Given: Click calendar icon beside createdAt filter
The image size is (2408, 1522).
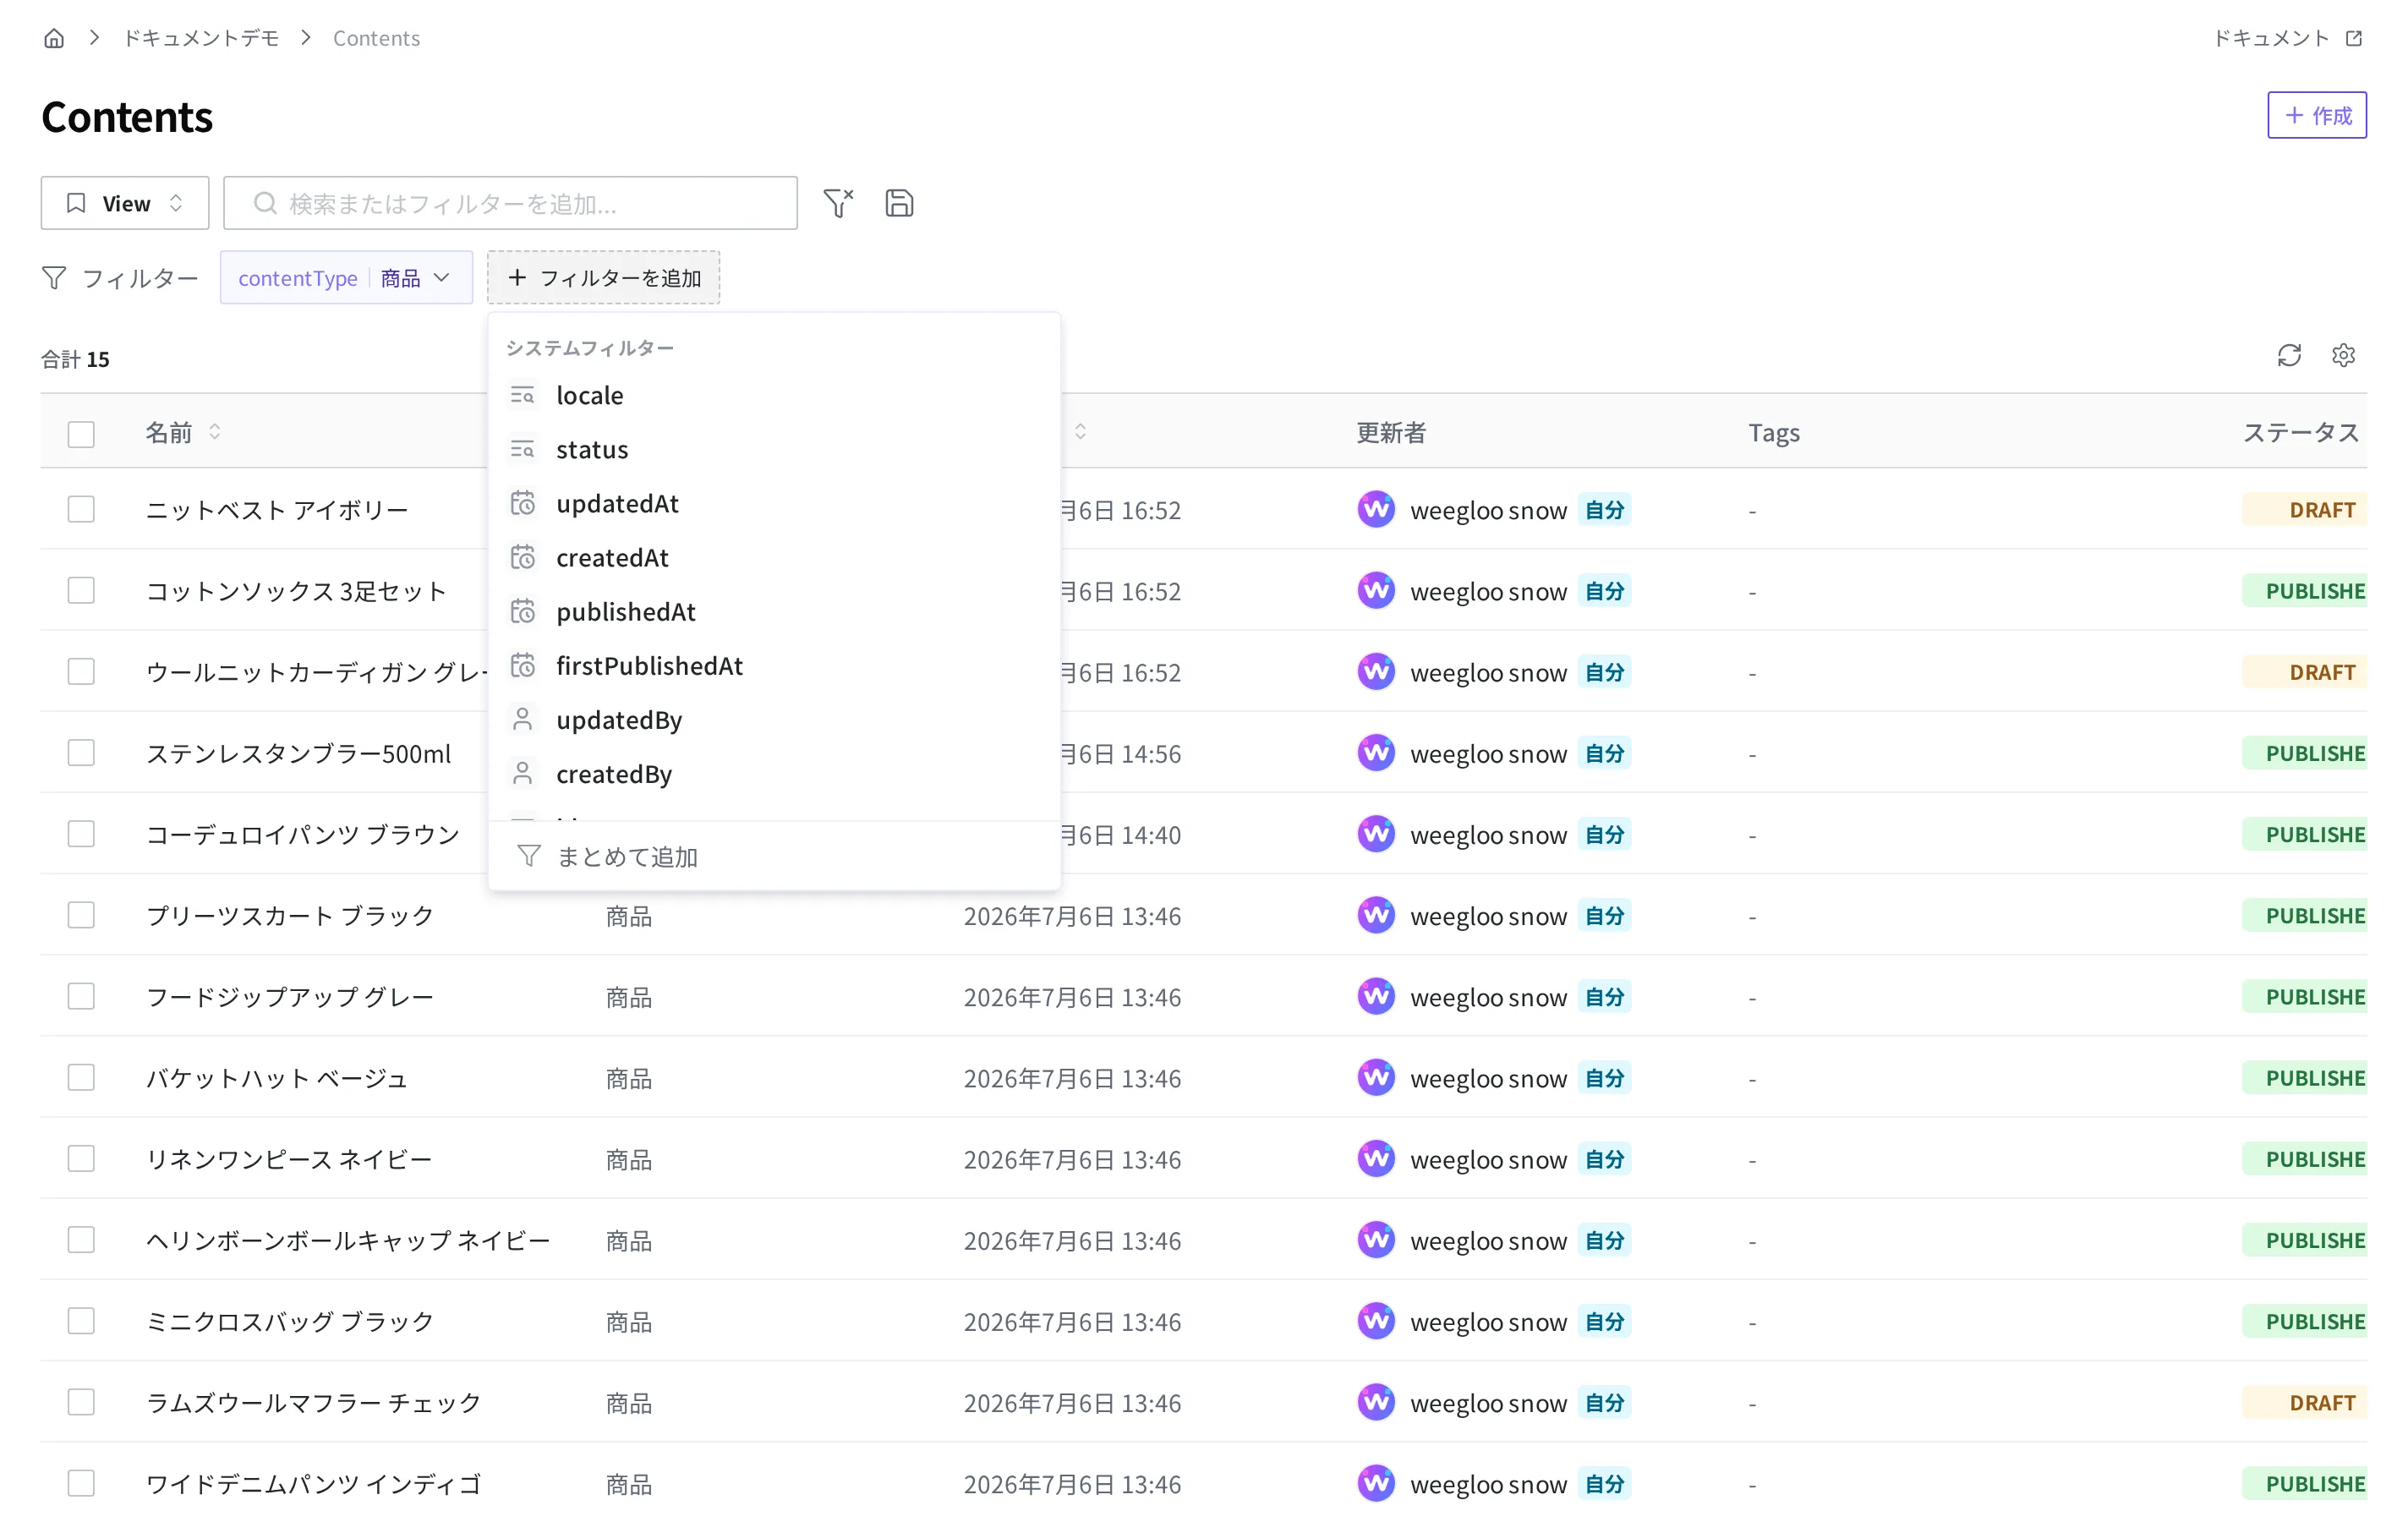Looking at the screenshot, I should click(523, 557).
